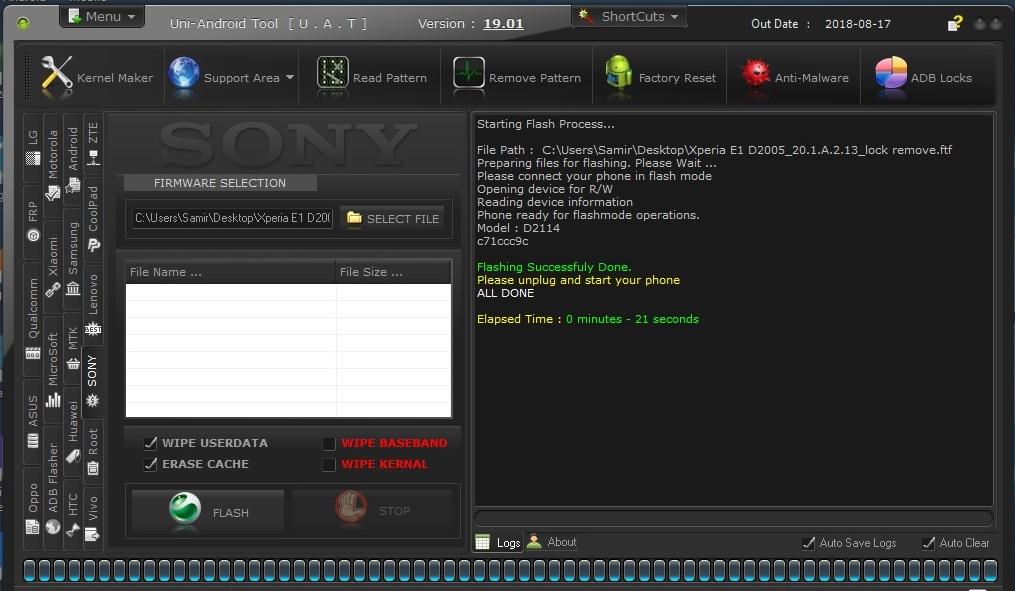The height and width of the screenshot is (591, 1015).
Task: Click 'Elapsed Time' log line
Action: [588, 318]
